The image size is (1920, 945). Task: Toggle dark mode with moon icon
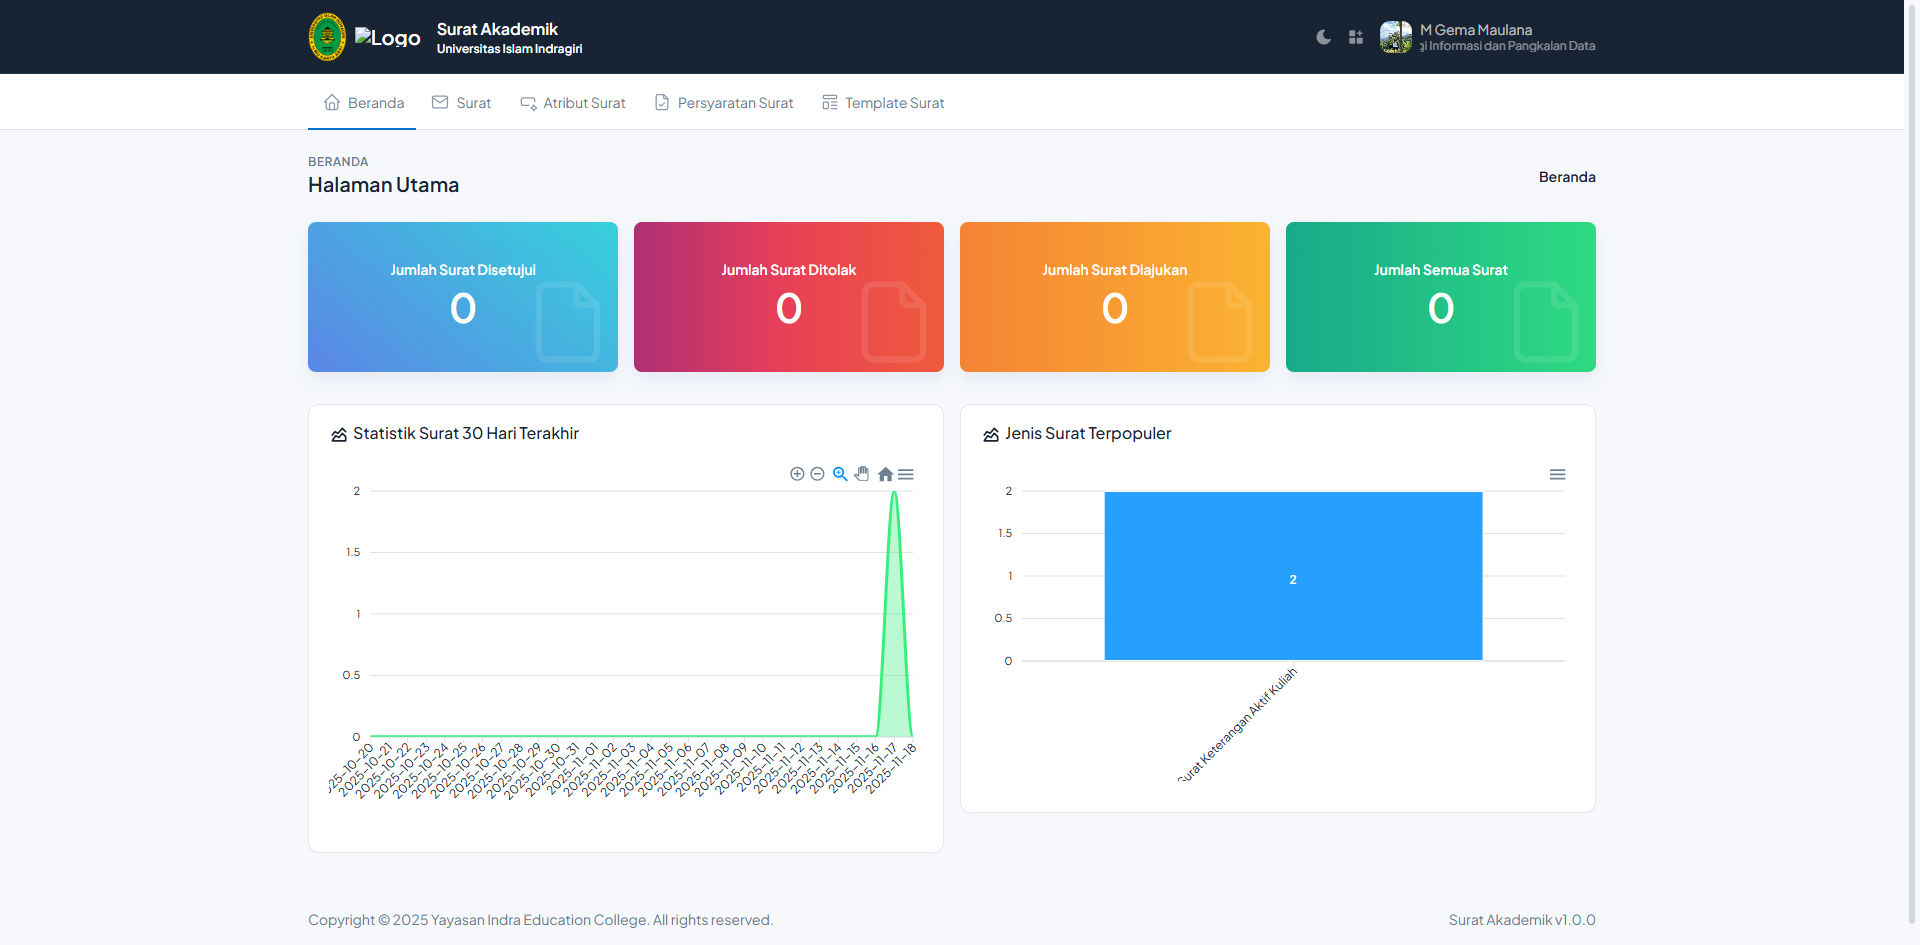(1323, 37)
